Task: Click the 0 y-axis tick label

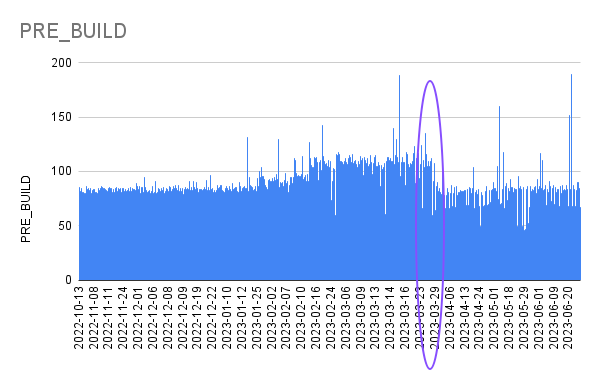Action: (68, 280)
